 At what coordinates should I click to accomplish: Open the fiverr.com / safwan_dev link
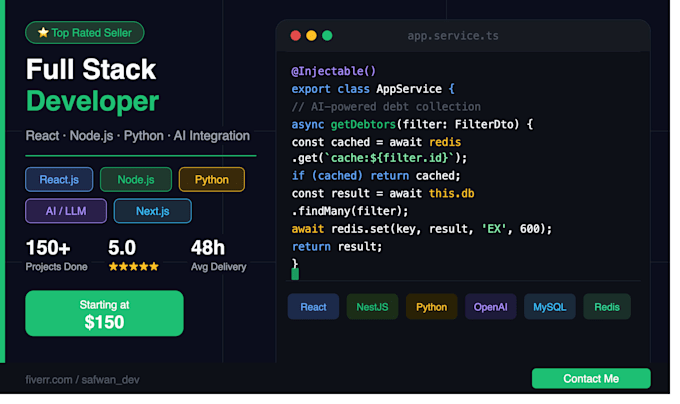click(x=82, y=380)
